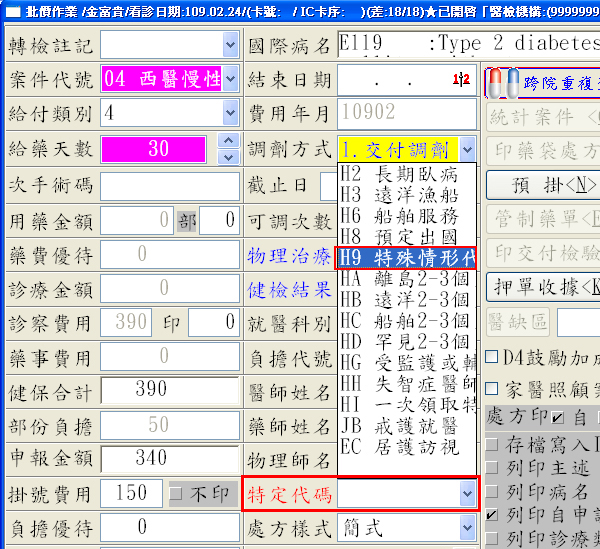Image resolution: width=600 pixels, height=549 pixels.
Task: Click the magenta 給藥天數 field showing 30
Action: coord(158,149)
